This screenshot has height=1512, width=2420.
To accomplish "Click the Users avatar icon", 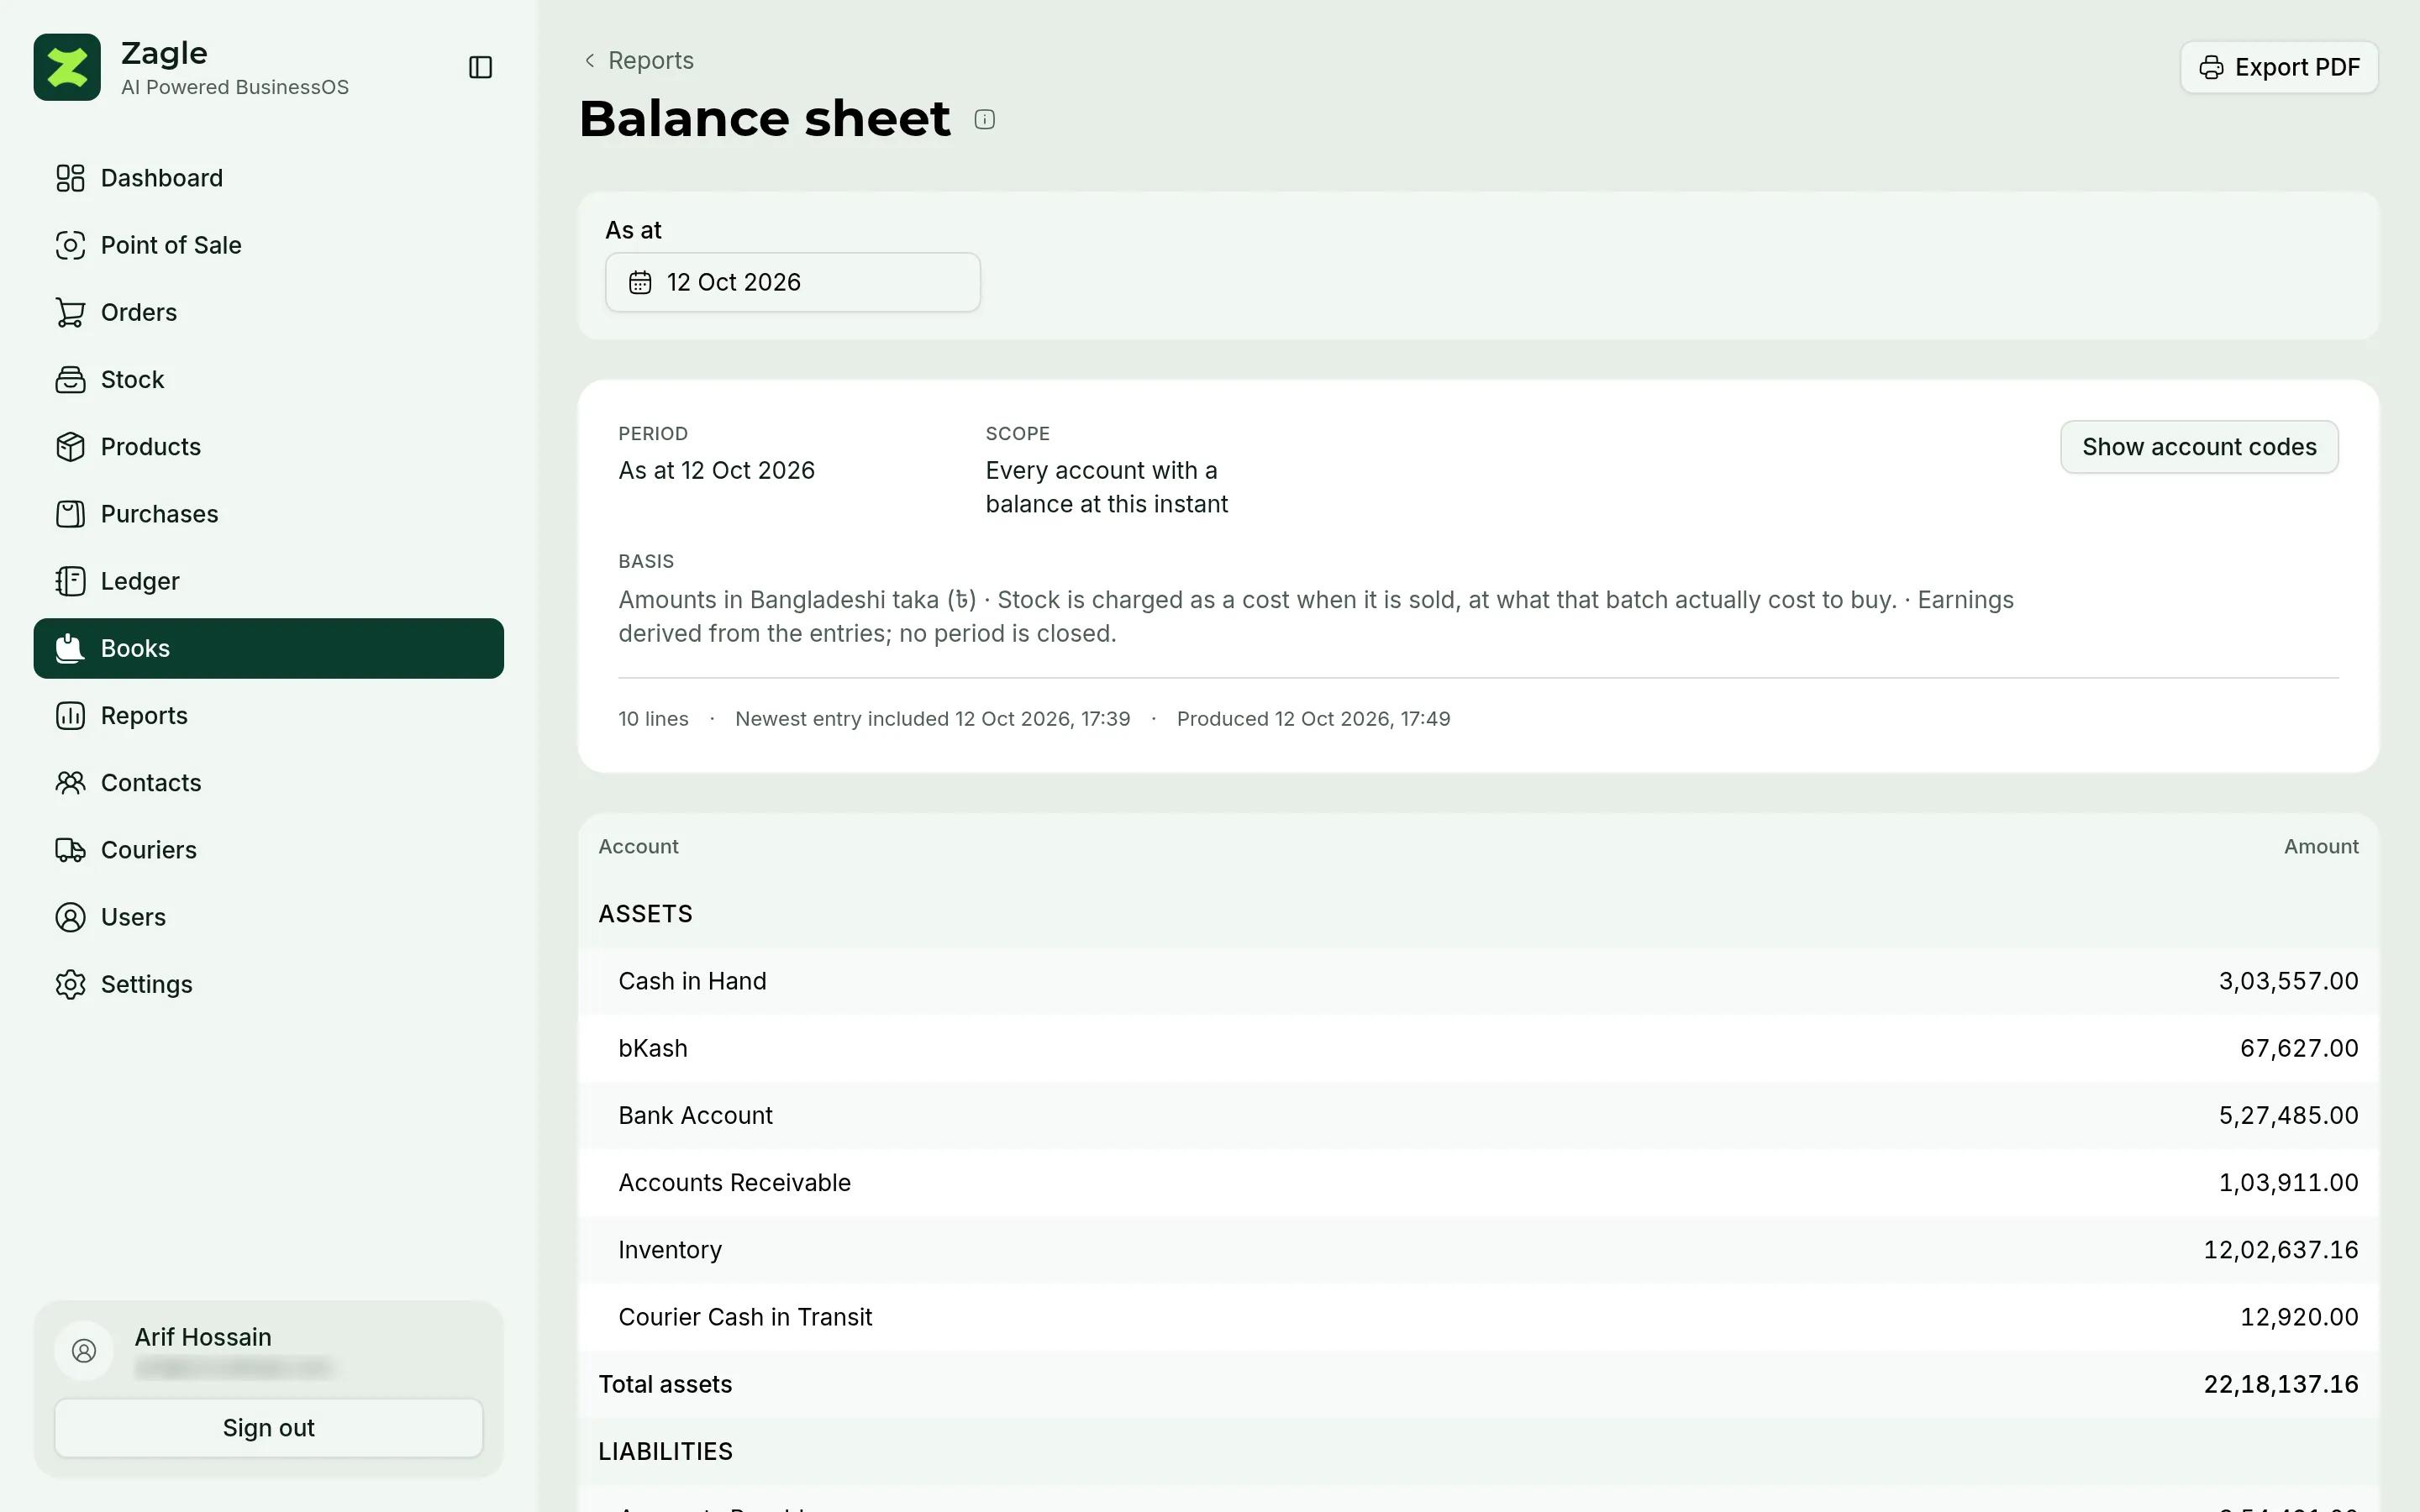I will 70,917.
